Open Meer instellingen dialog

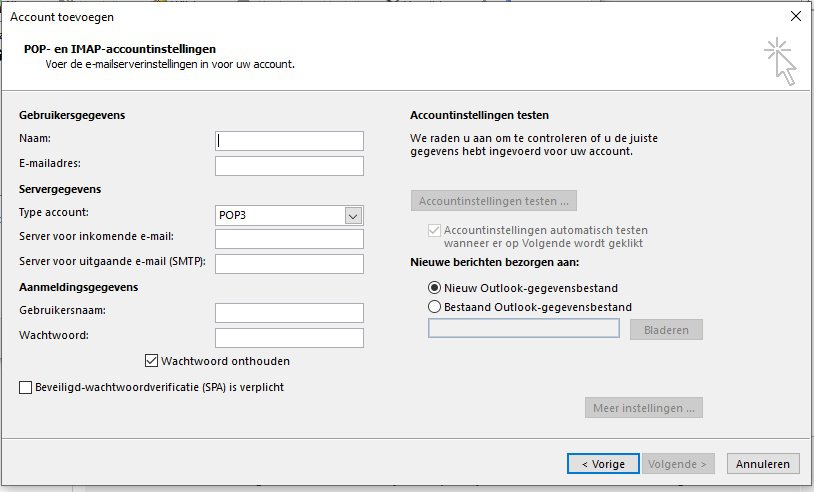644,408
